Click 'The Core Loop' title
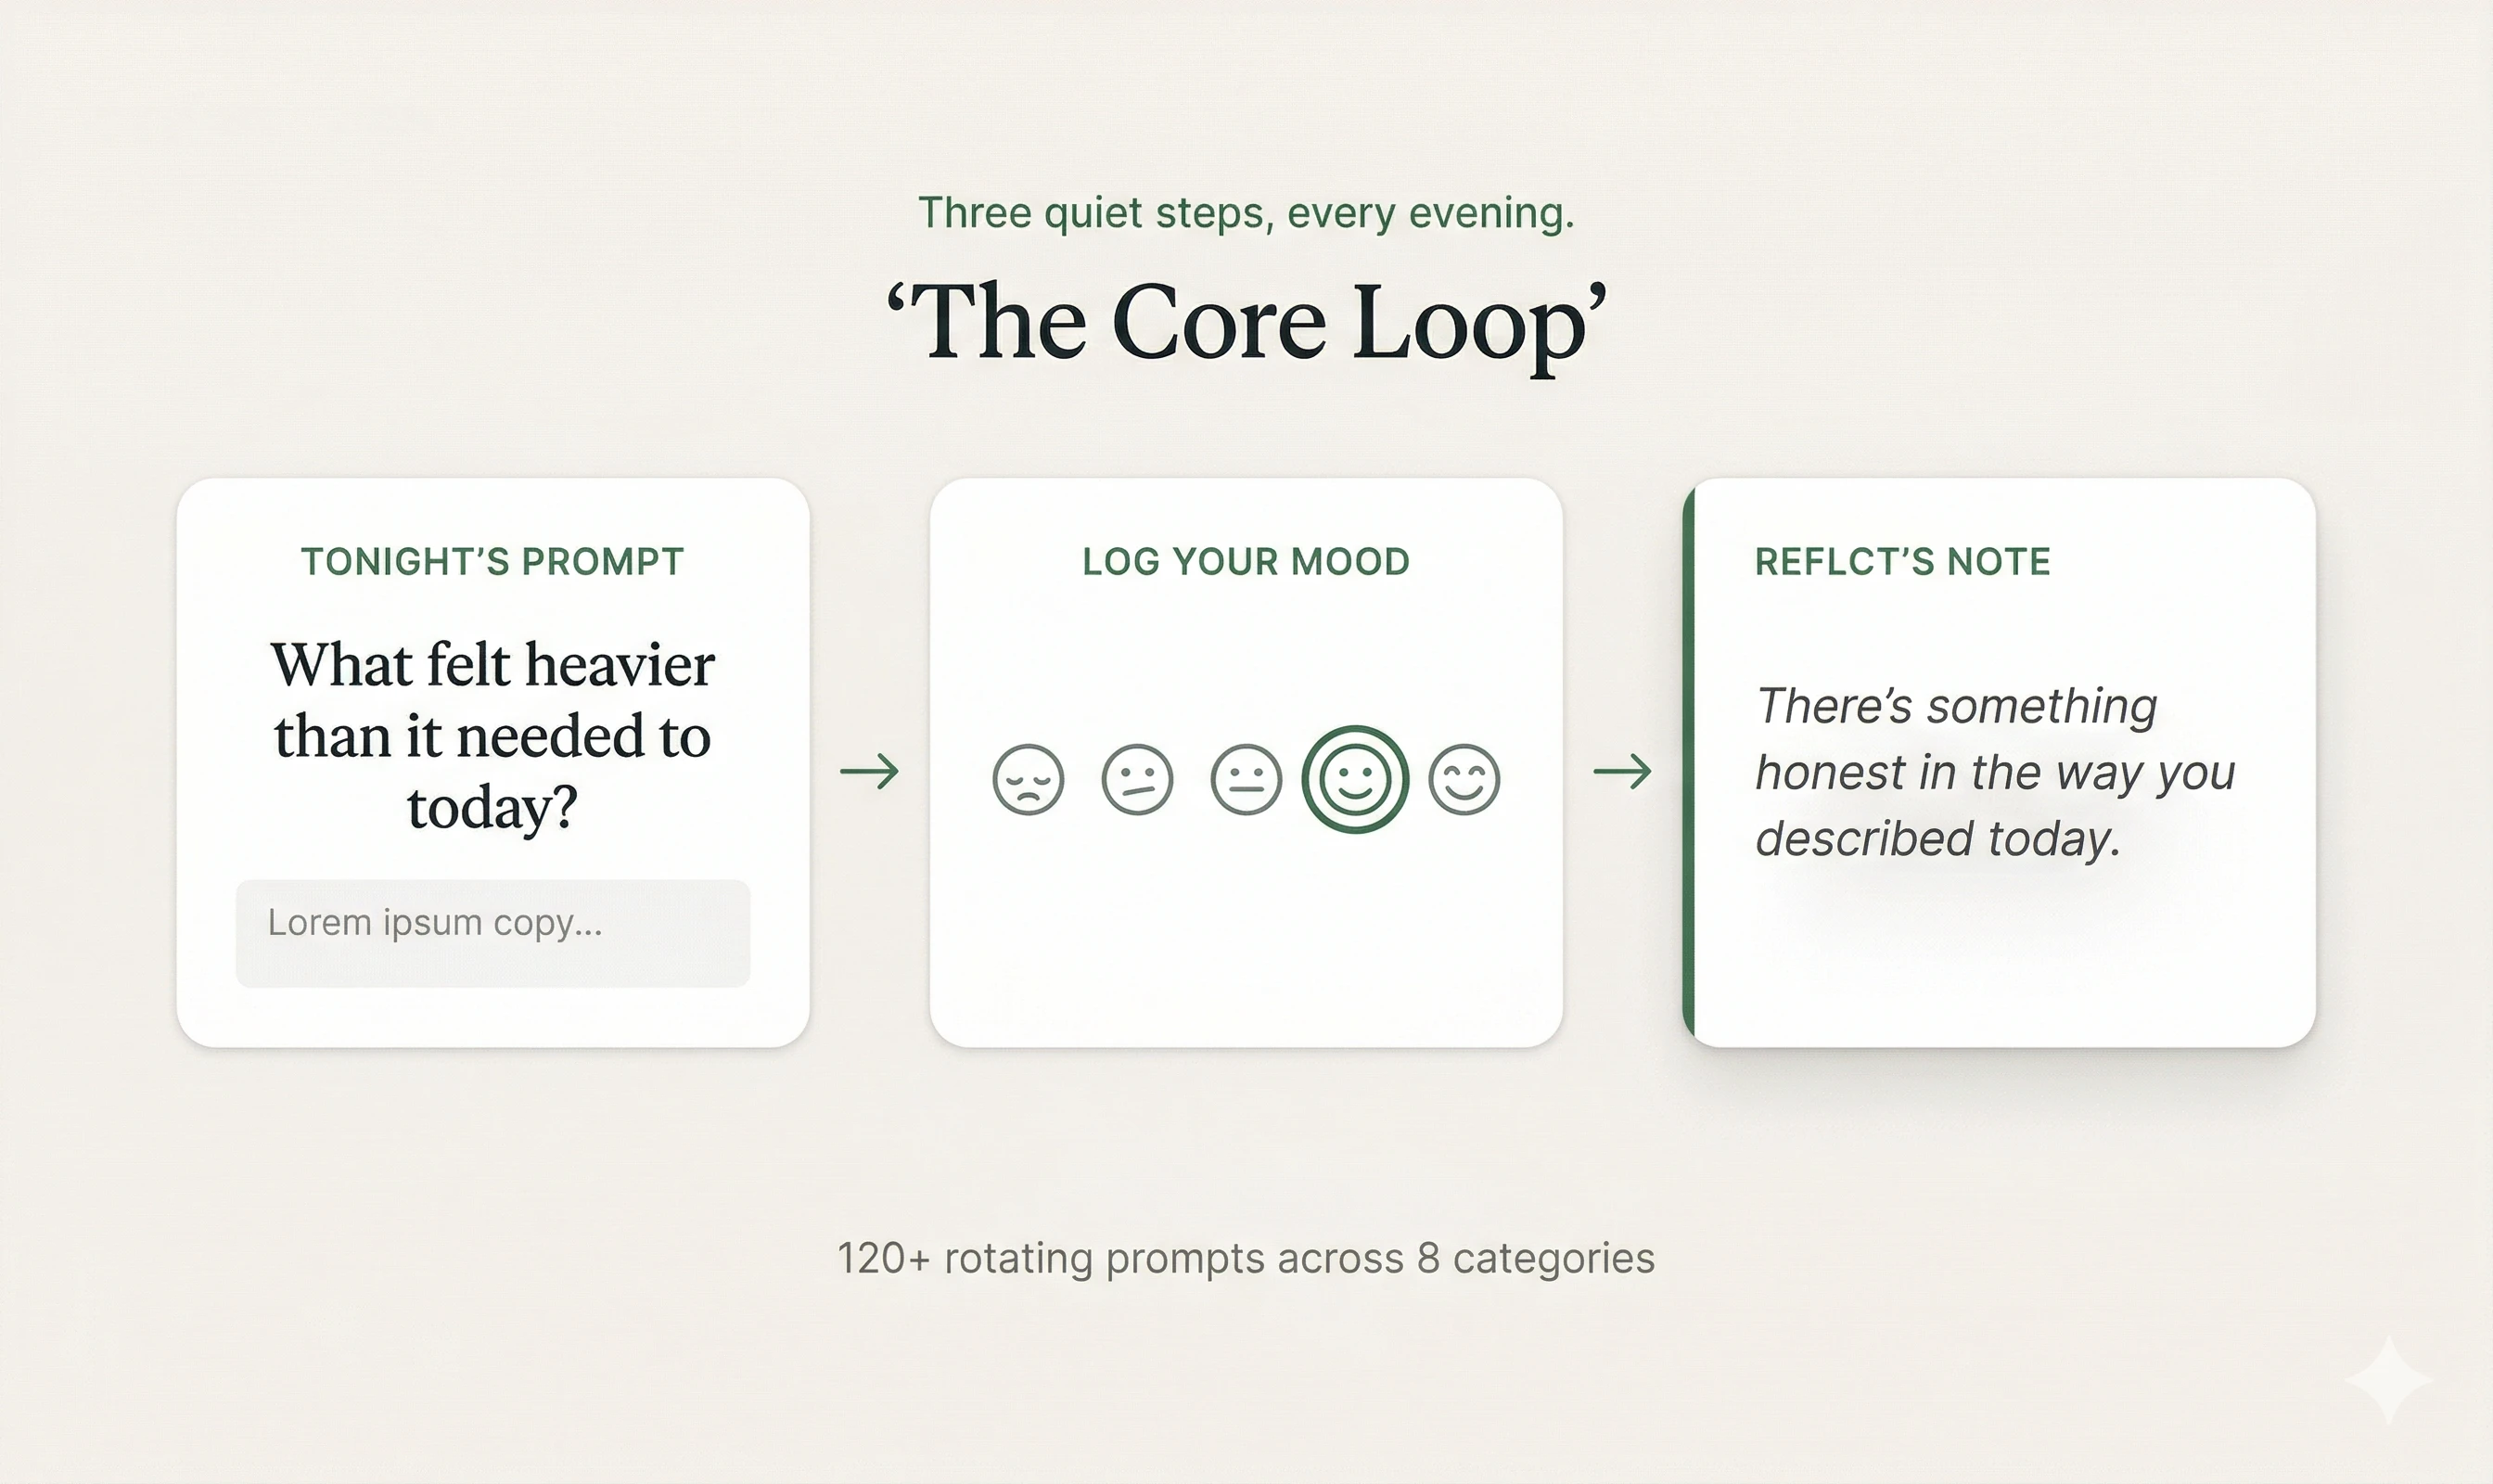 1246,322
